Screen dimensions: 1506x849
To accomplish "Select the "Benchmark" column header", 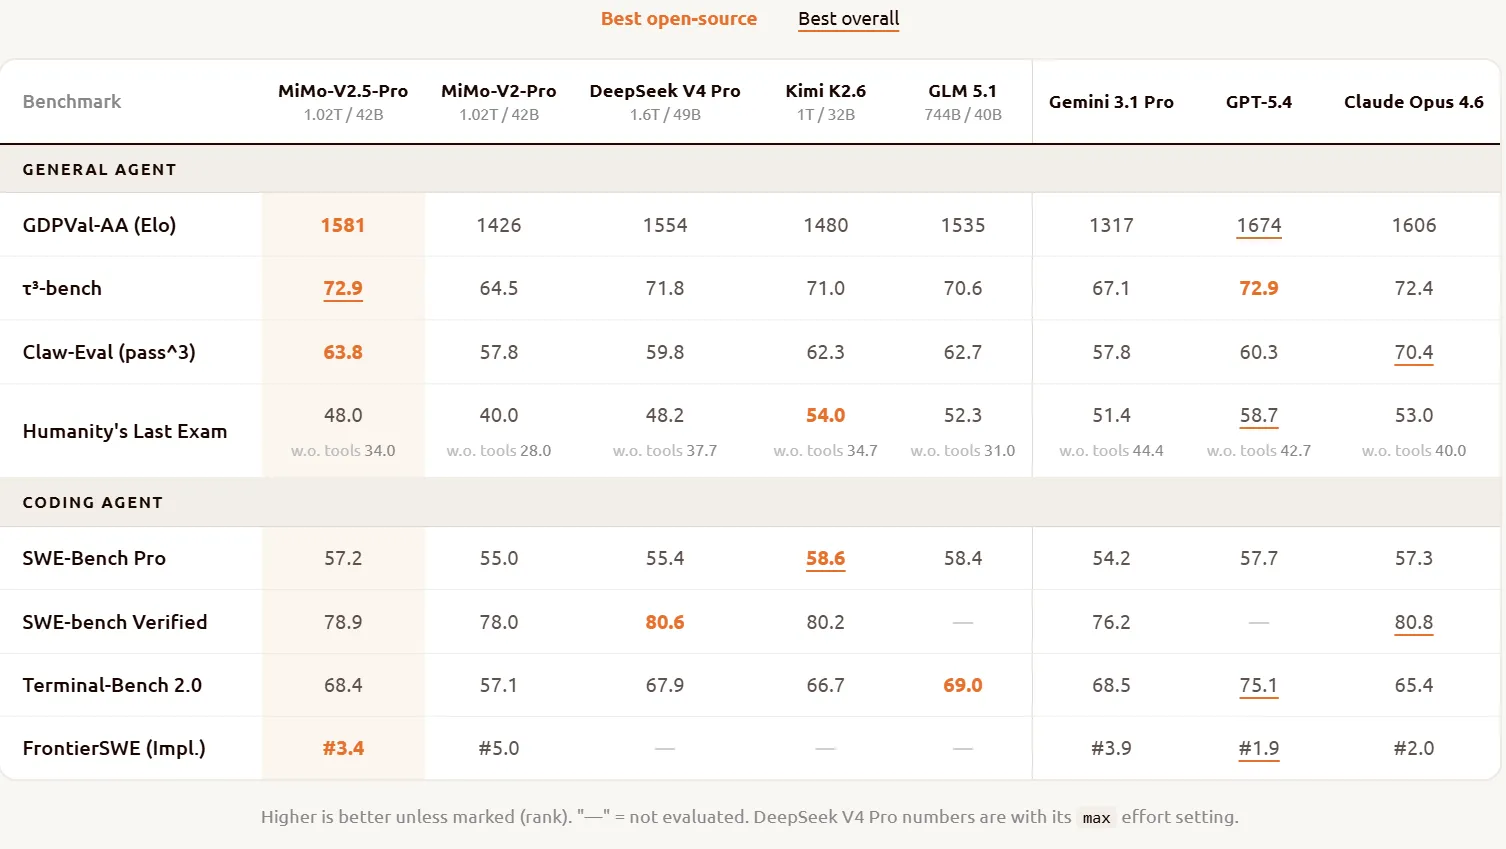I will click(x=72, y=102).
